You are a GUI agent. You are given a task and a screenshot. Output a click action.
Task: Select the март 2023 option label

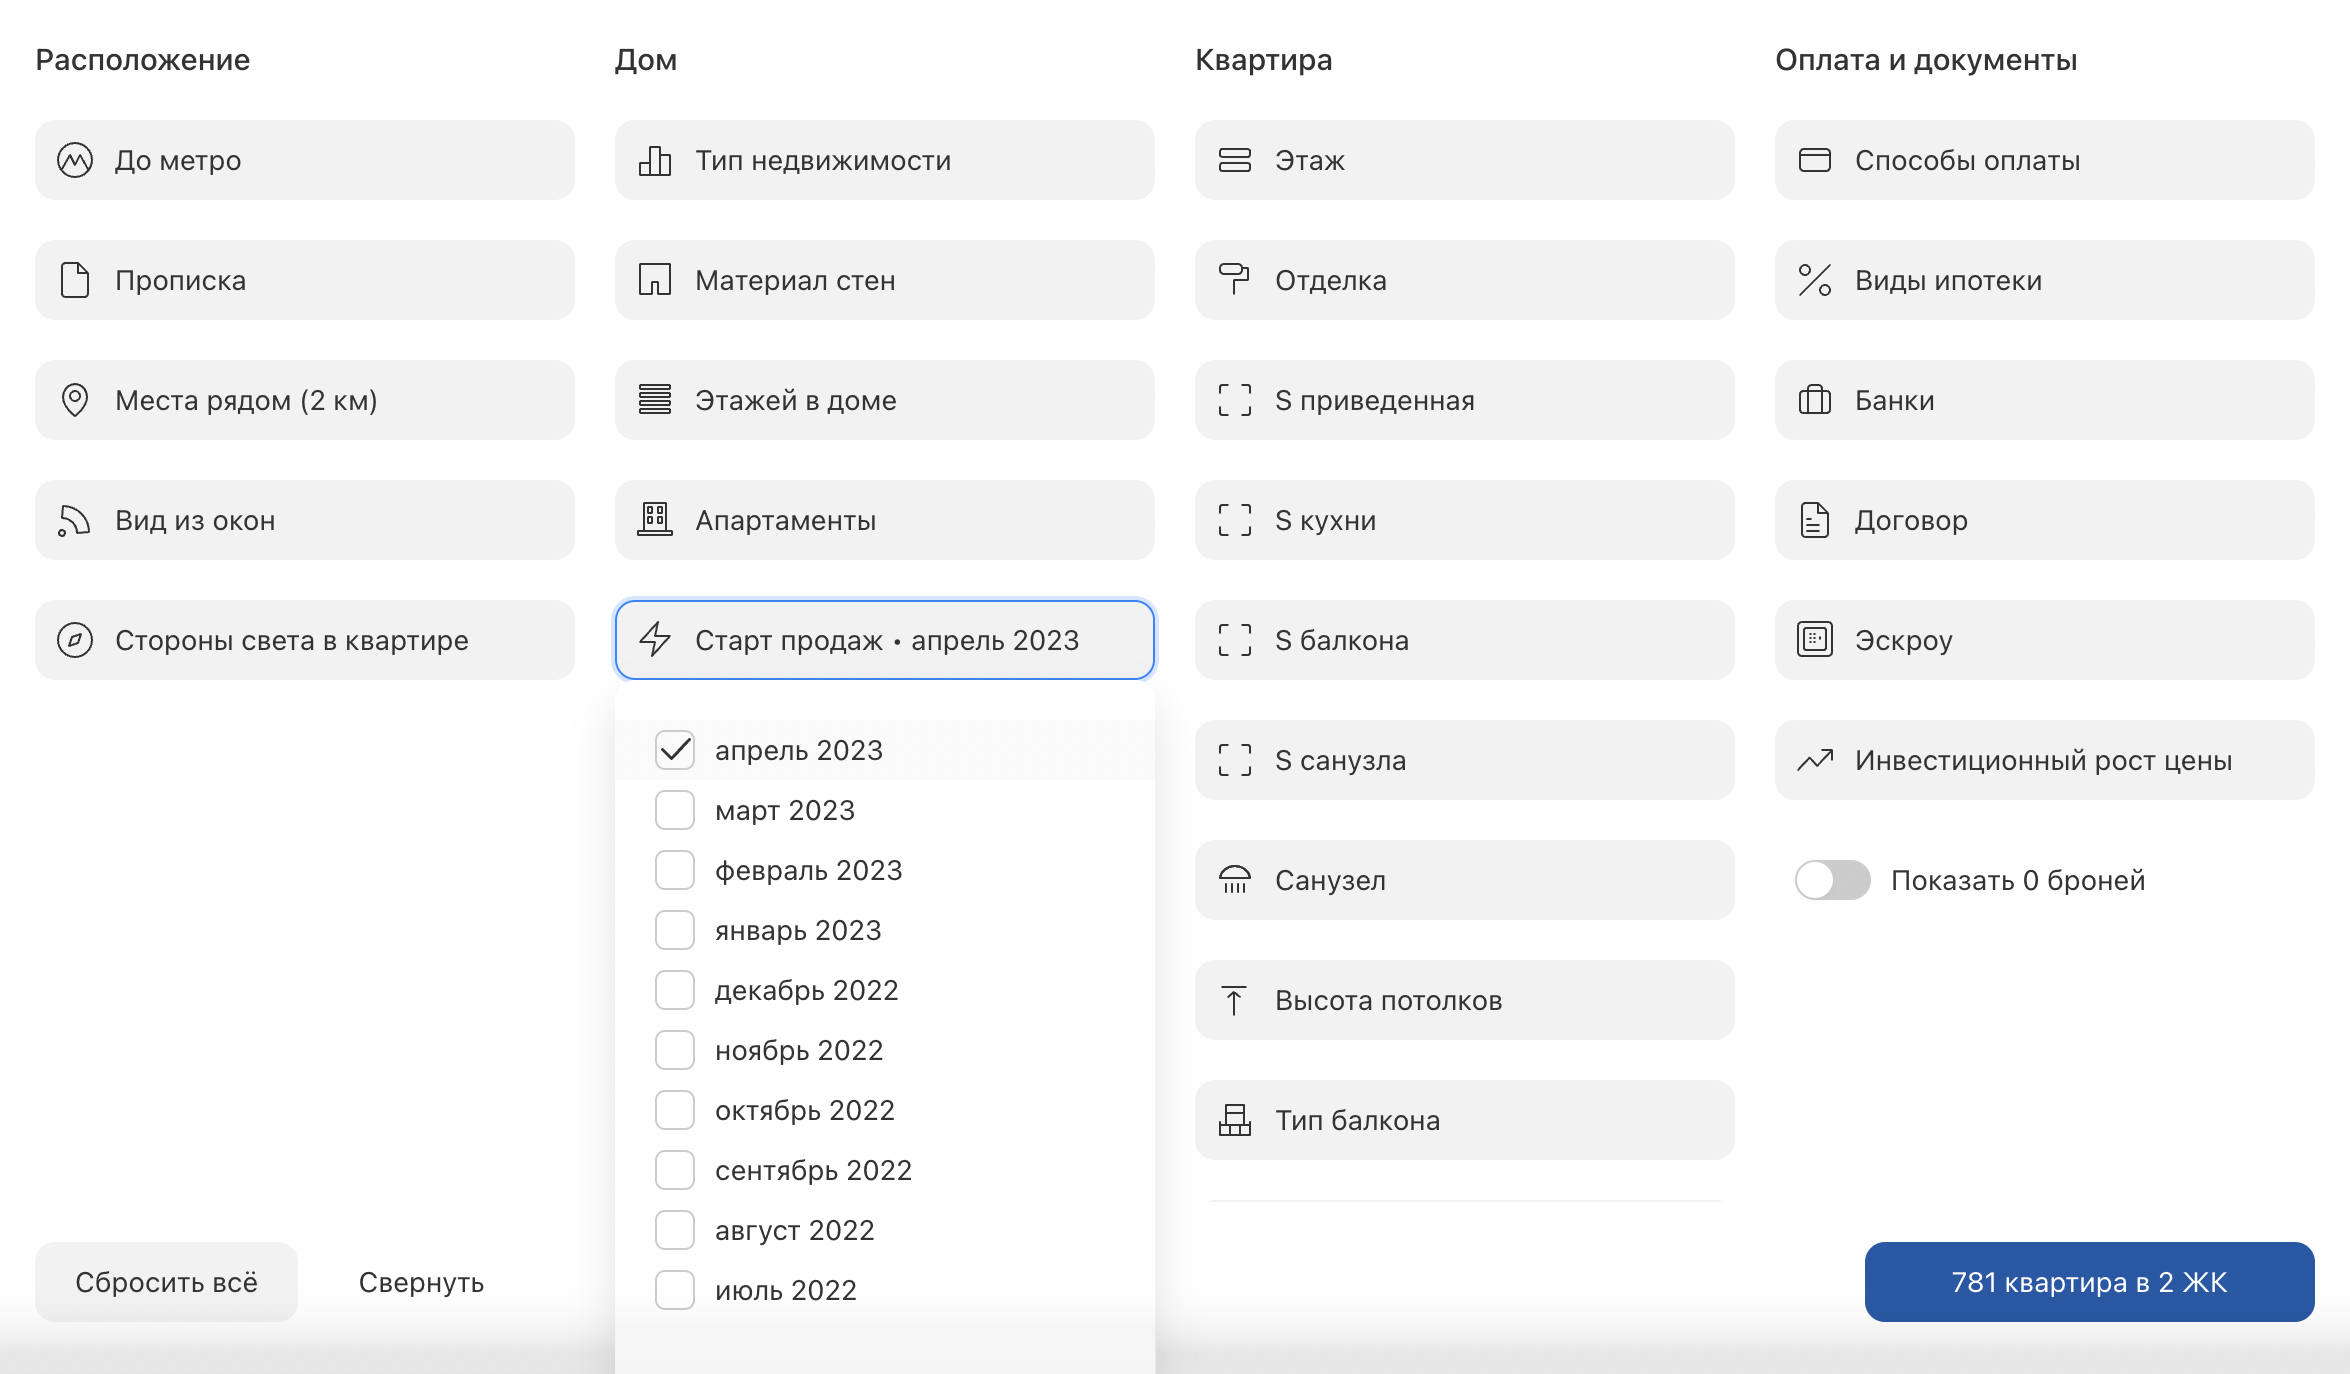785,810
